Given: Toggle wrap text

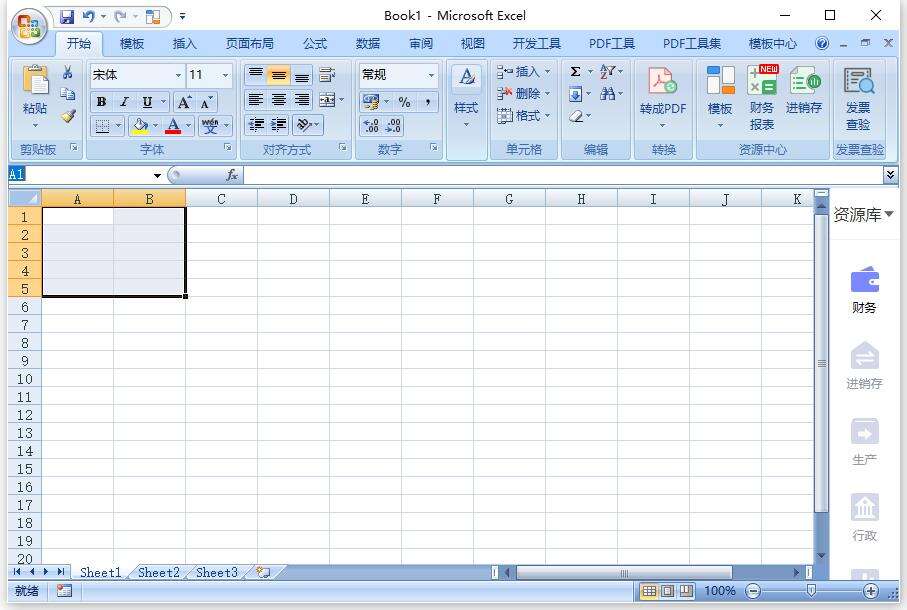Looking at the screenshot, I should click(x=327, y=75).
